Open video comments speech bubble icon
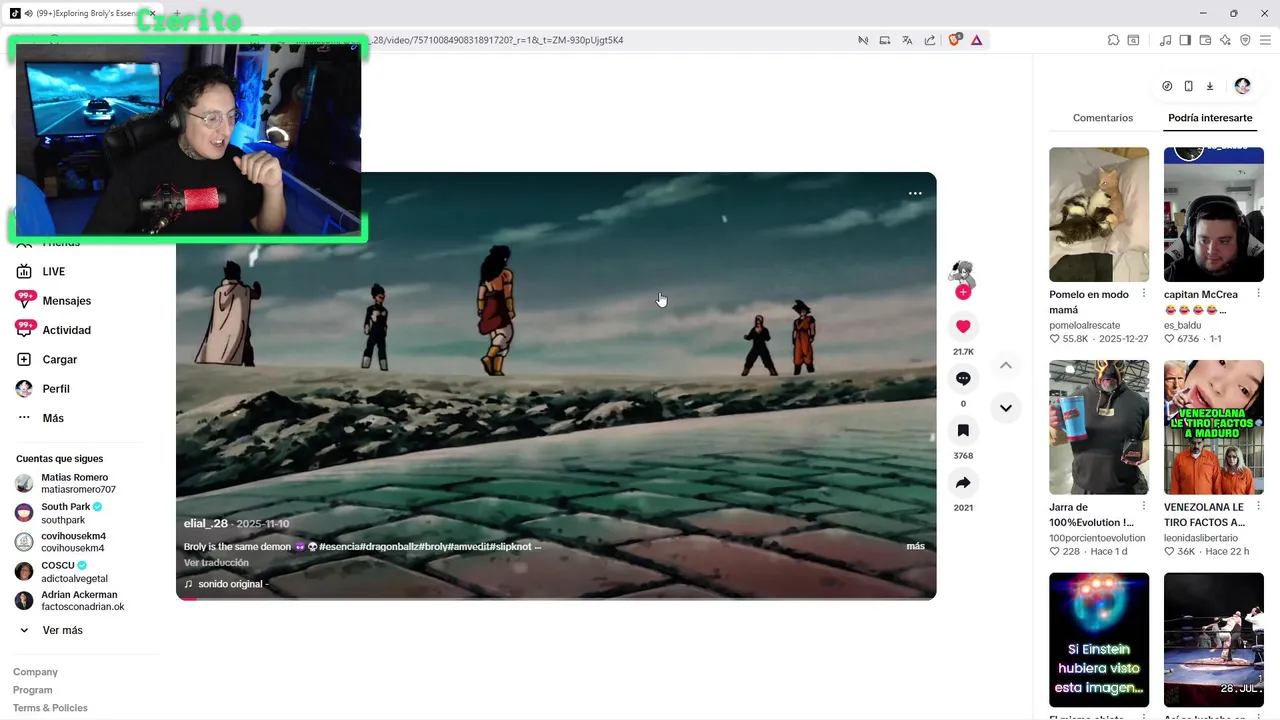This screenshot has height=720, width=1280. [963, 378]
